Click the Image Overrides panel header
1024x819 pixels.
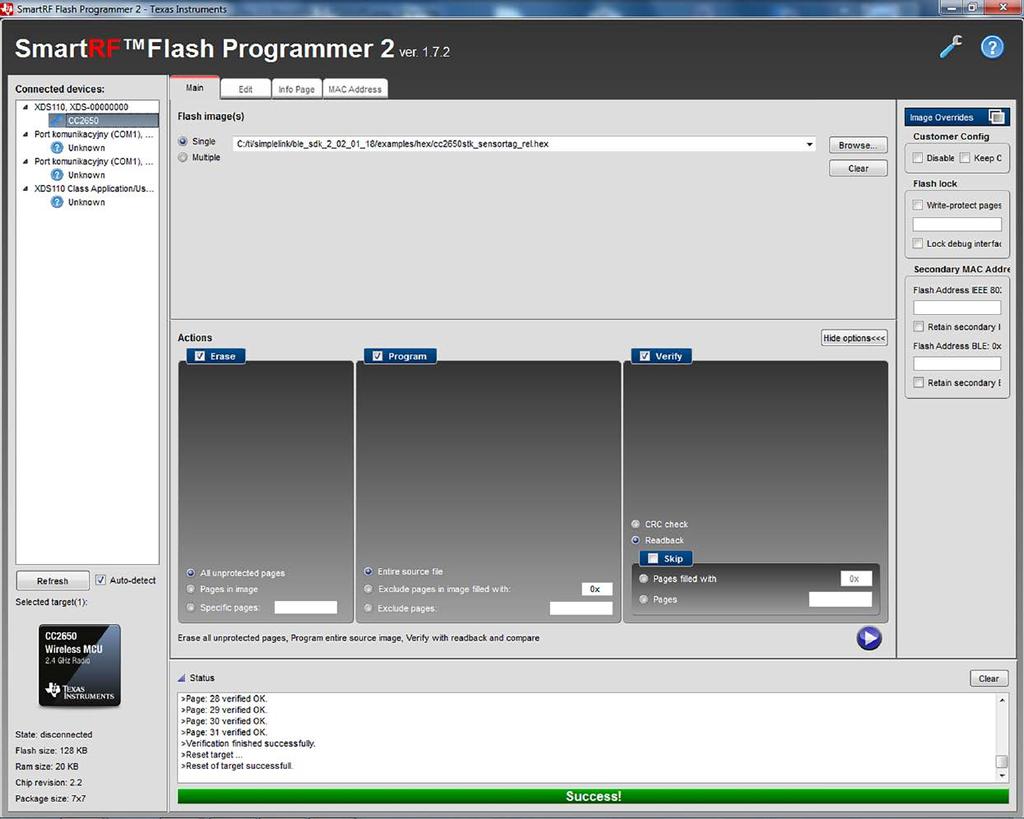coord(957,117)
